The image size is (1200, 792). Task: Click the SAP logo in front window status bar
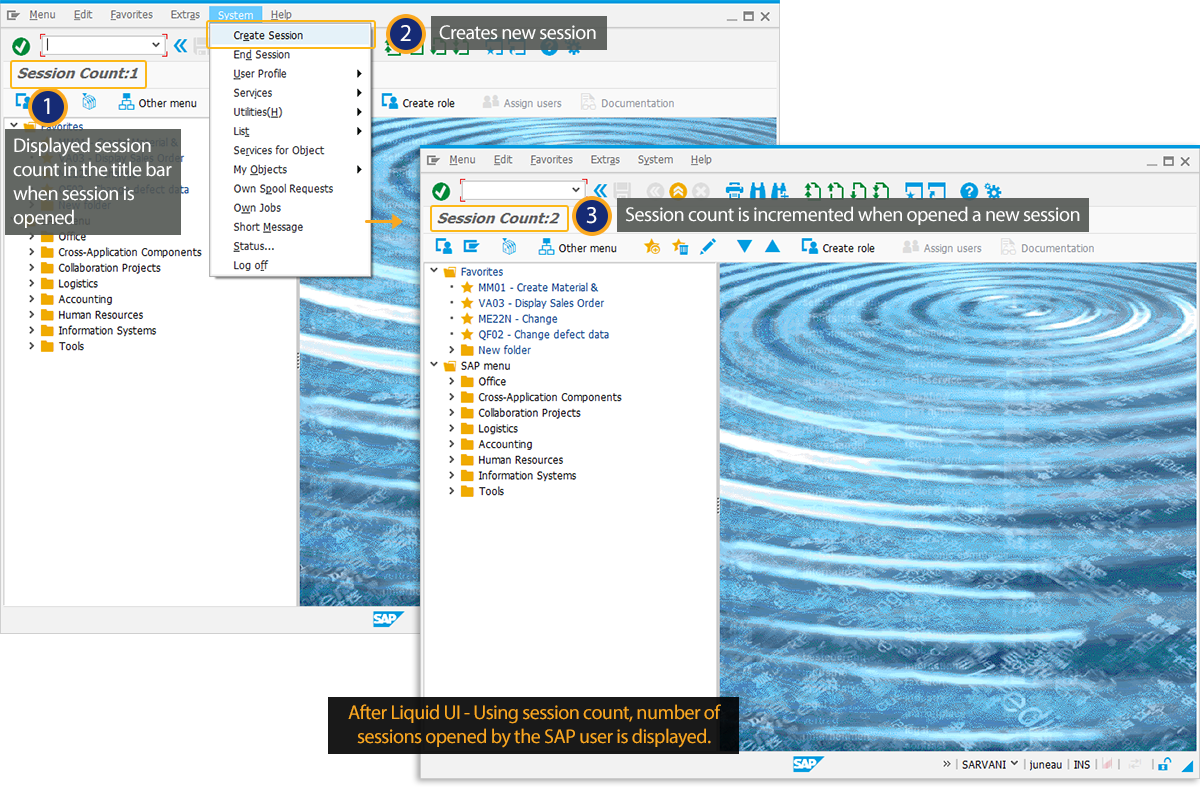coord(808,764)
